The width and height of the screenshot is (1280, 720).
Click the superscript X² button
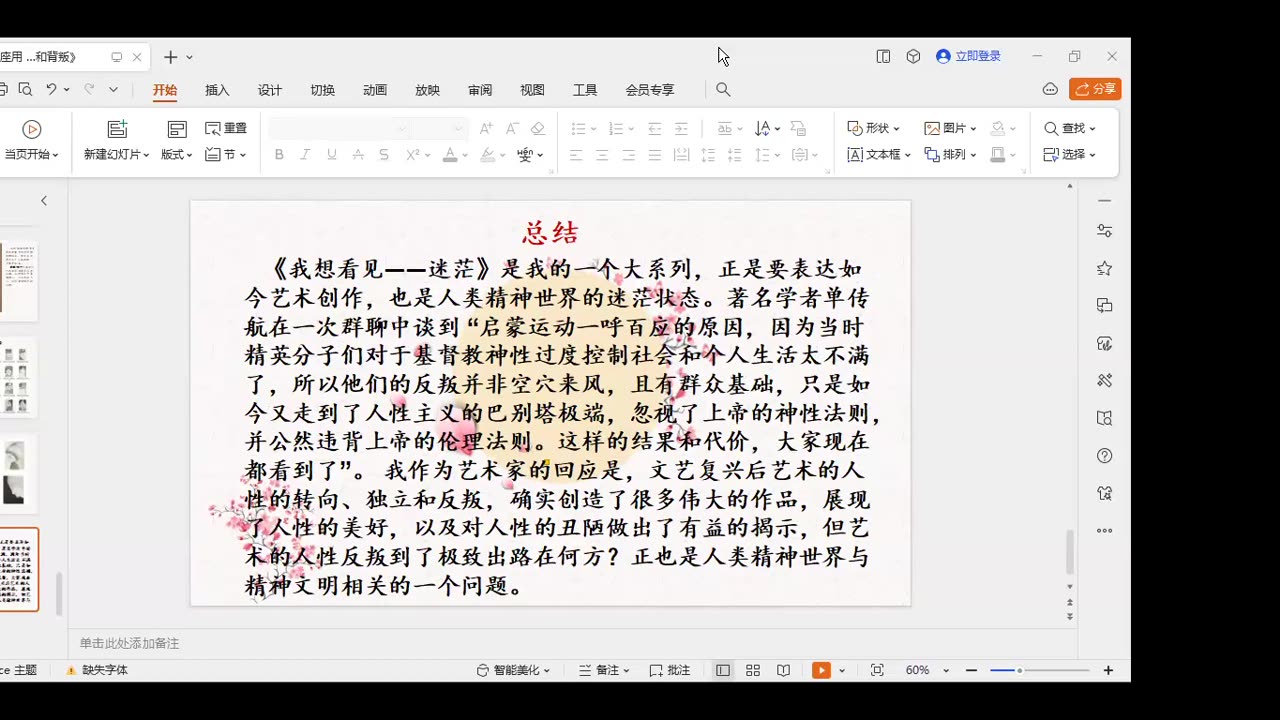pos(412,155)
